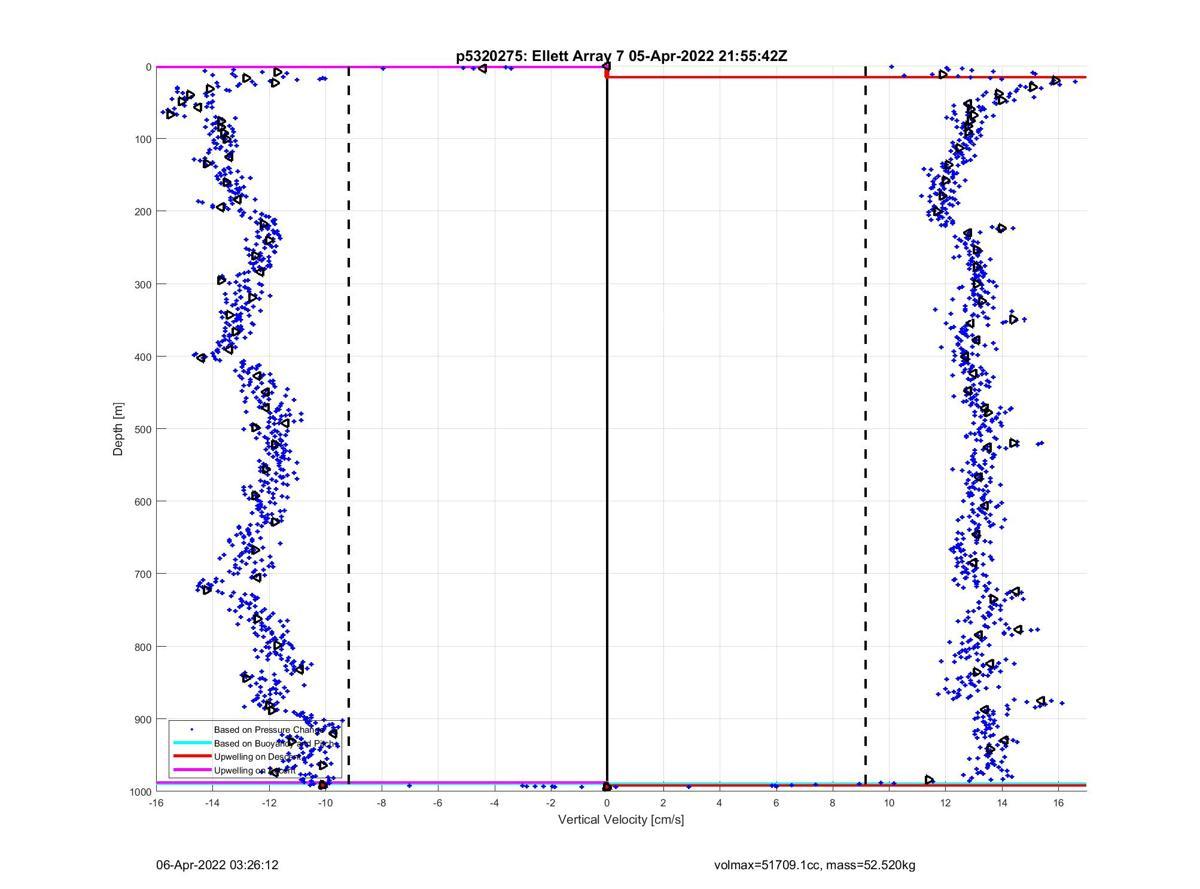The height and width of the screenshot is (889, 1200).
Task: Click velocity axis tick label '-6'
Action: pos(438,803)
